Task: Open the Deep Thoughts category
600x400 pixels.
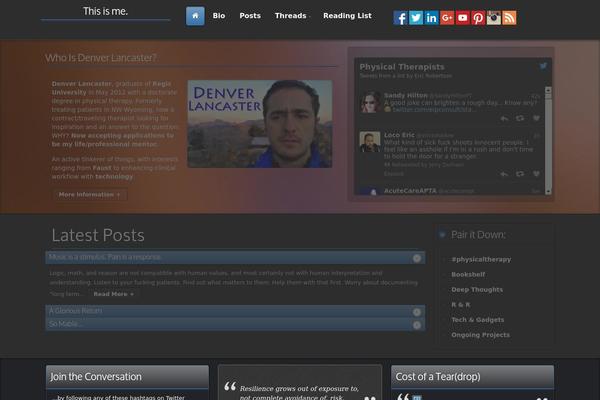Action: coord(477,289)
